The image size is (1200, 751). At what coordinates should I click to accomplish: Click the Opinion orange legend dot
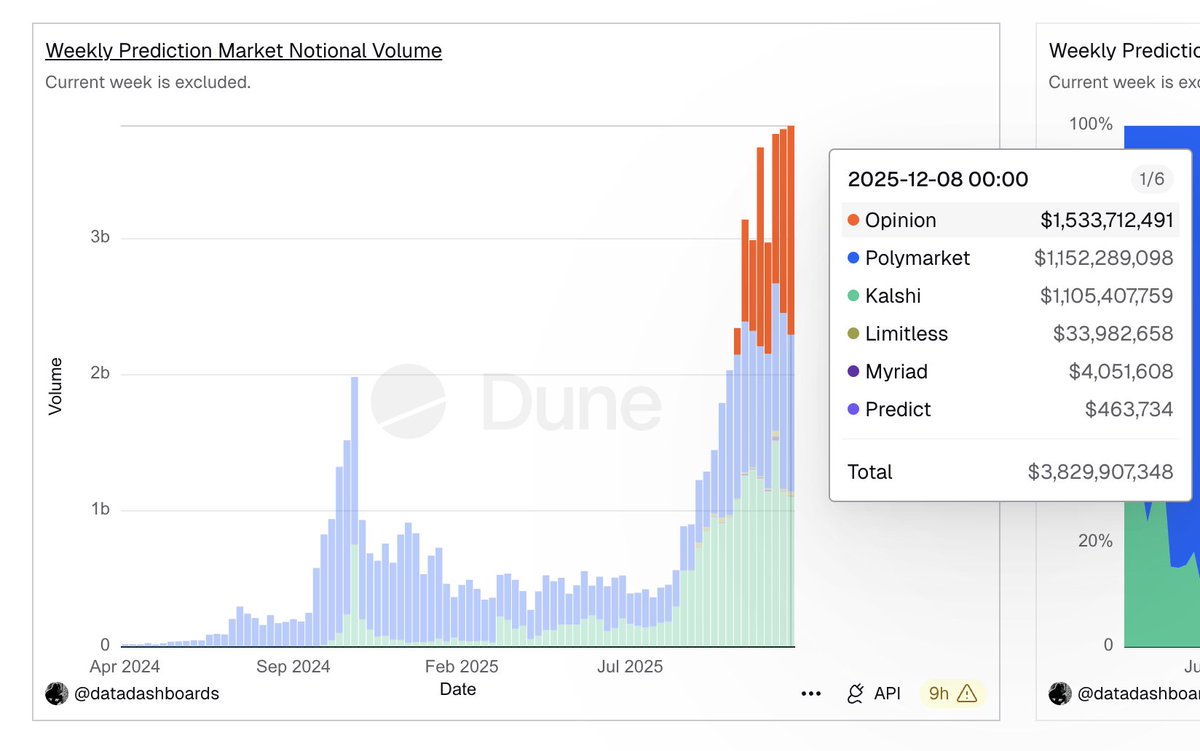(x=853, y=221)
